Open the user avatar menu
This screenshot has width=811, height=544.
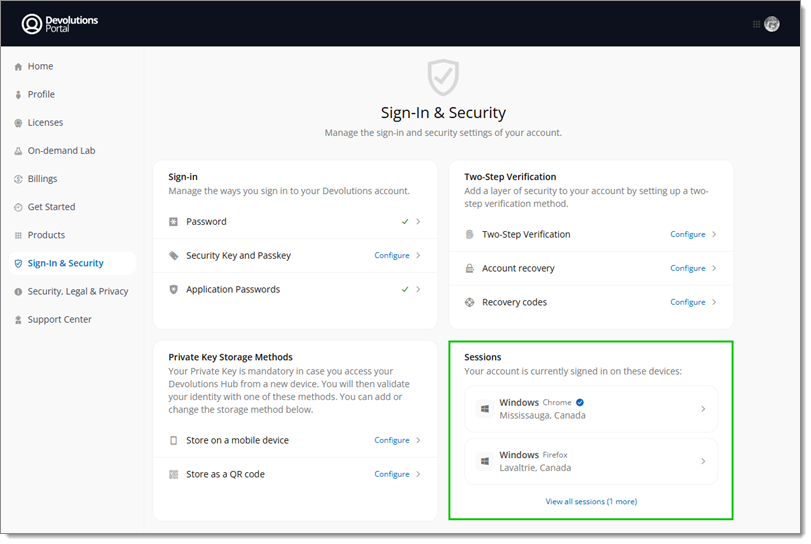(771, 24)
